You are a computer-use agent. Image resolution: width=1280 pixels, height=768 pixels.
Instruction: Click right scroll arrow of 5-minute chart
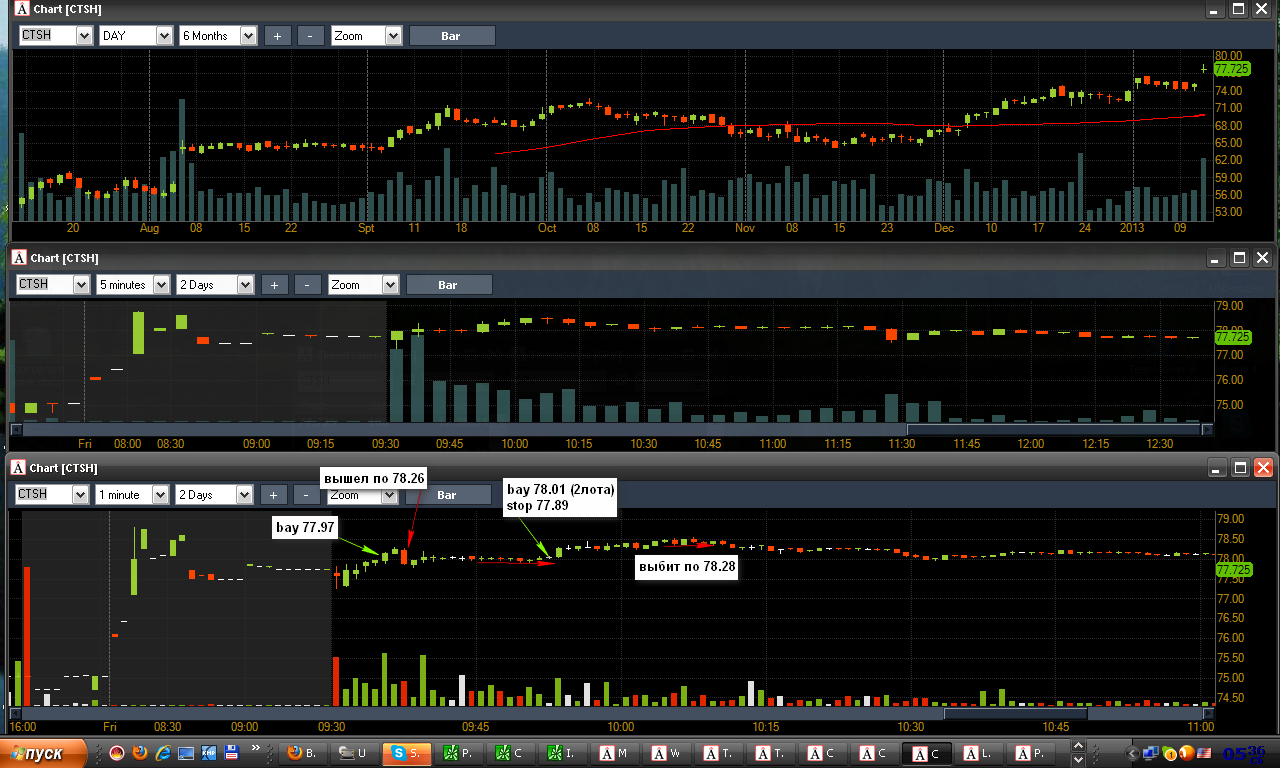tap(1208, 429)
